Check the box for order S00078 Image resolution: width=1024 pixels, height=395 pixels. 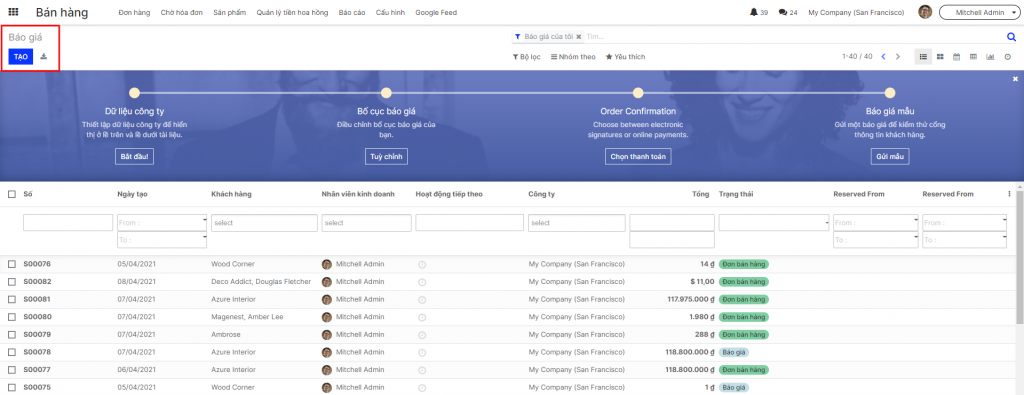12,353
